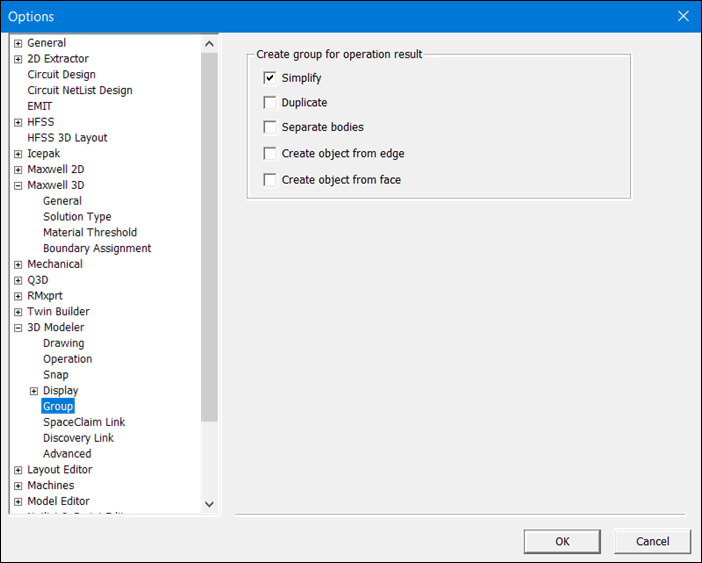Viewport: 702px width, 563px height.
Task: Click the Cancel button
Action: click(x=652, y=542)
